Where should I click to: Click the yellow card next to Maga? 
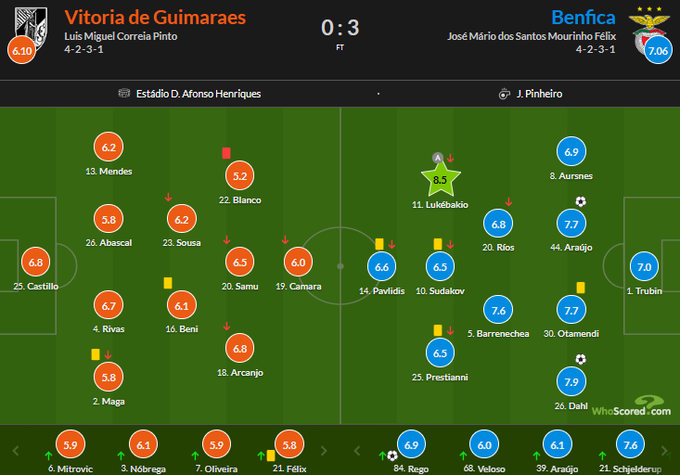point(94,353)
